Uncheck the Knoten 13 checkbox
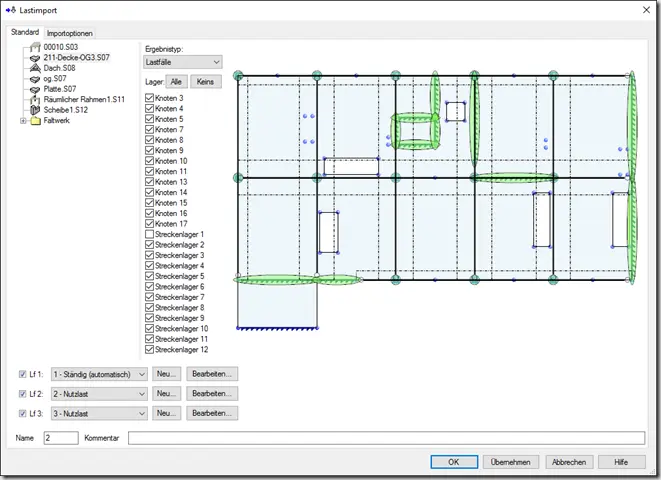661x480 pixels. pyautogui.click(x=149, y=182)
